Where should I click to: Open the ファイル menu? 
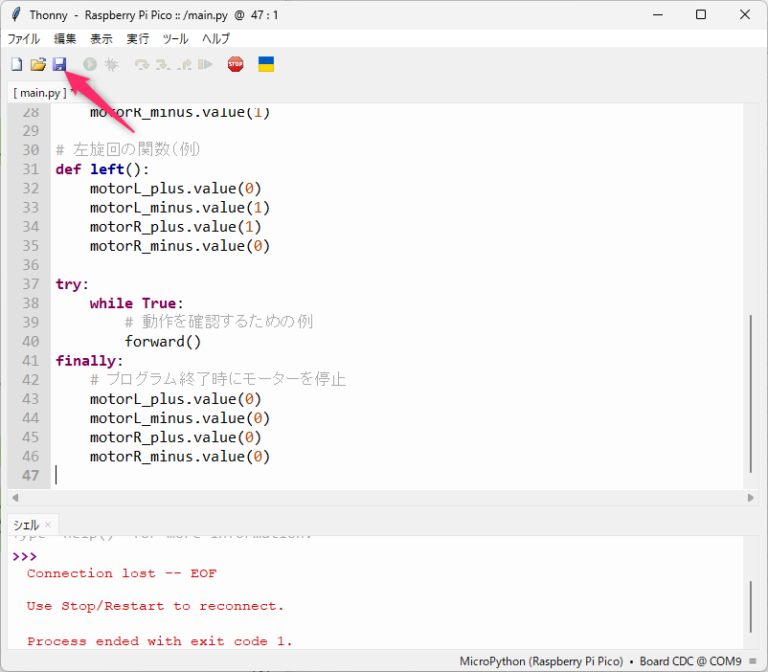pyautogui.click(x=24, y=39)
